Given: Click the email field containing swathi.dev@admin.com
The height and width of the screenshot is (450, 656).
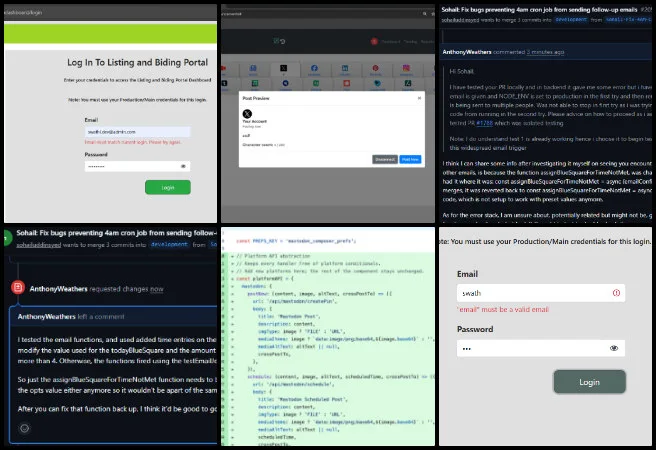Looking at the screenshot, I should pyautogui.click(x=138, y=131).
